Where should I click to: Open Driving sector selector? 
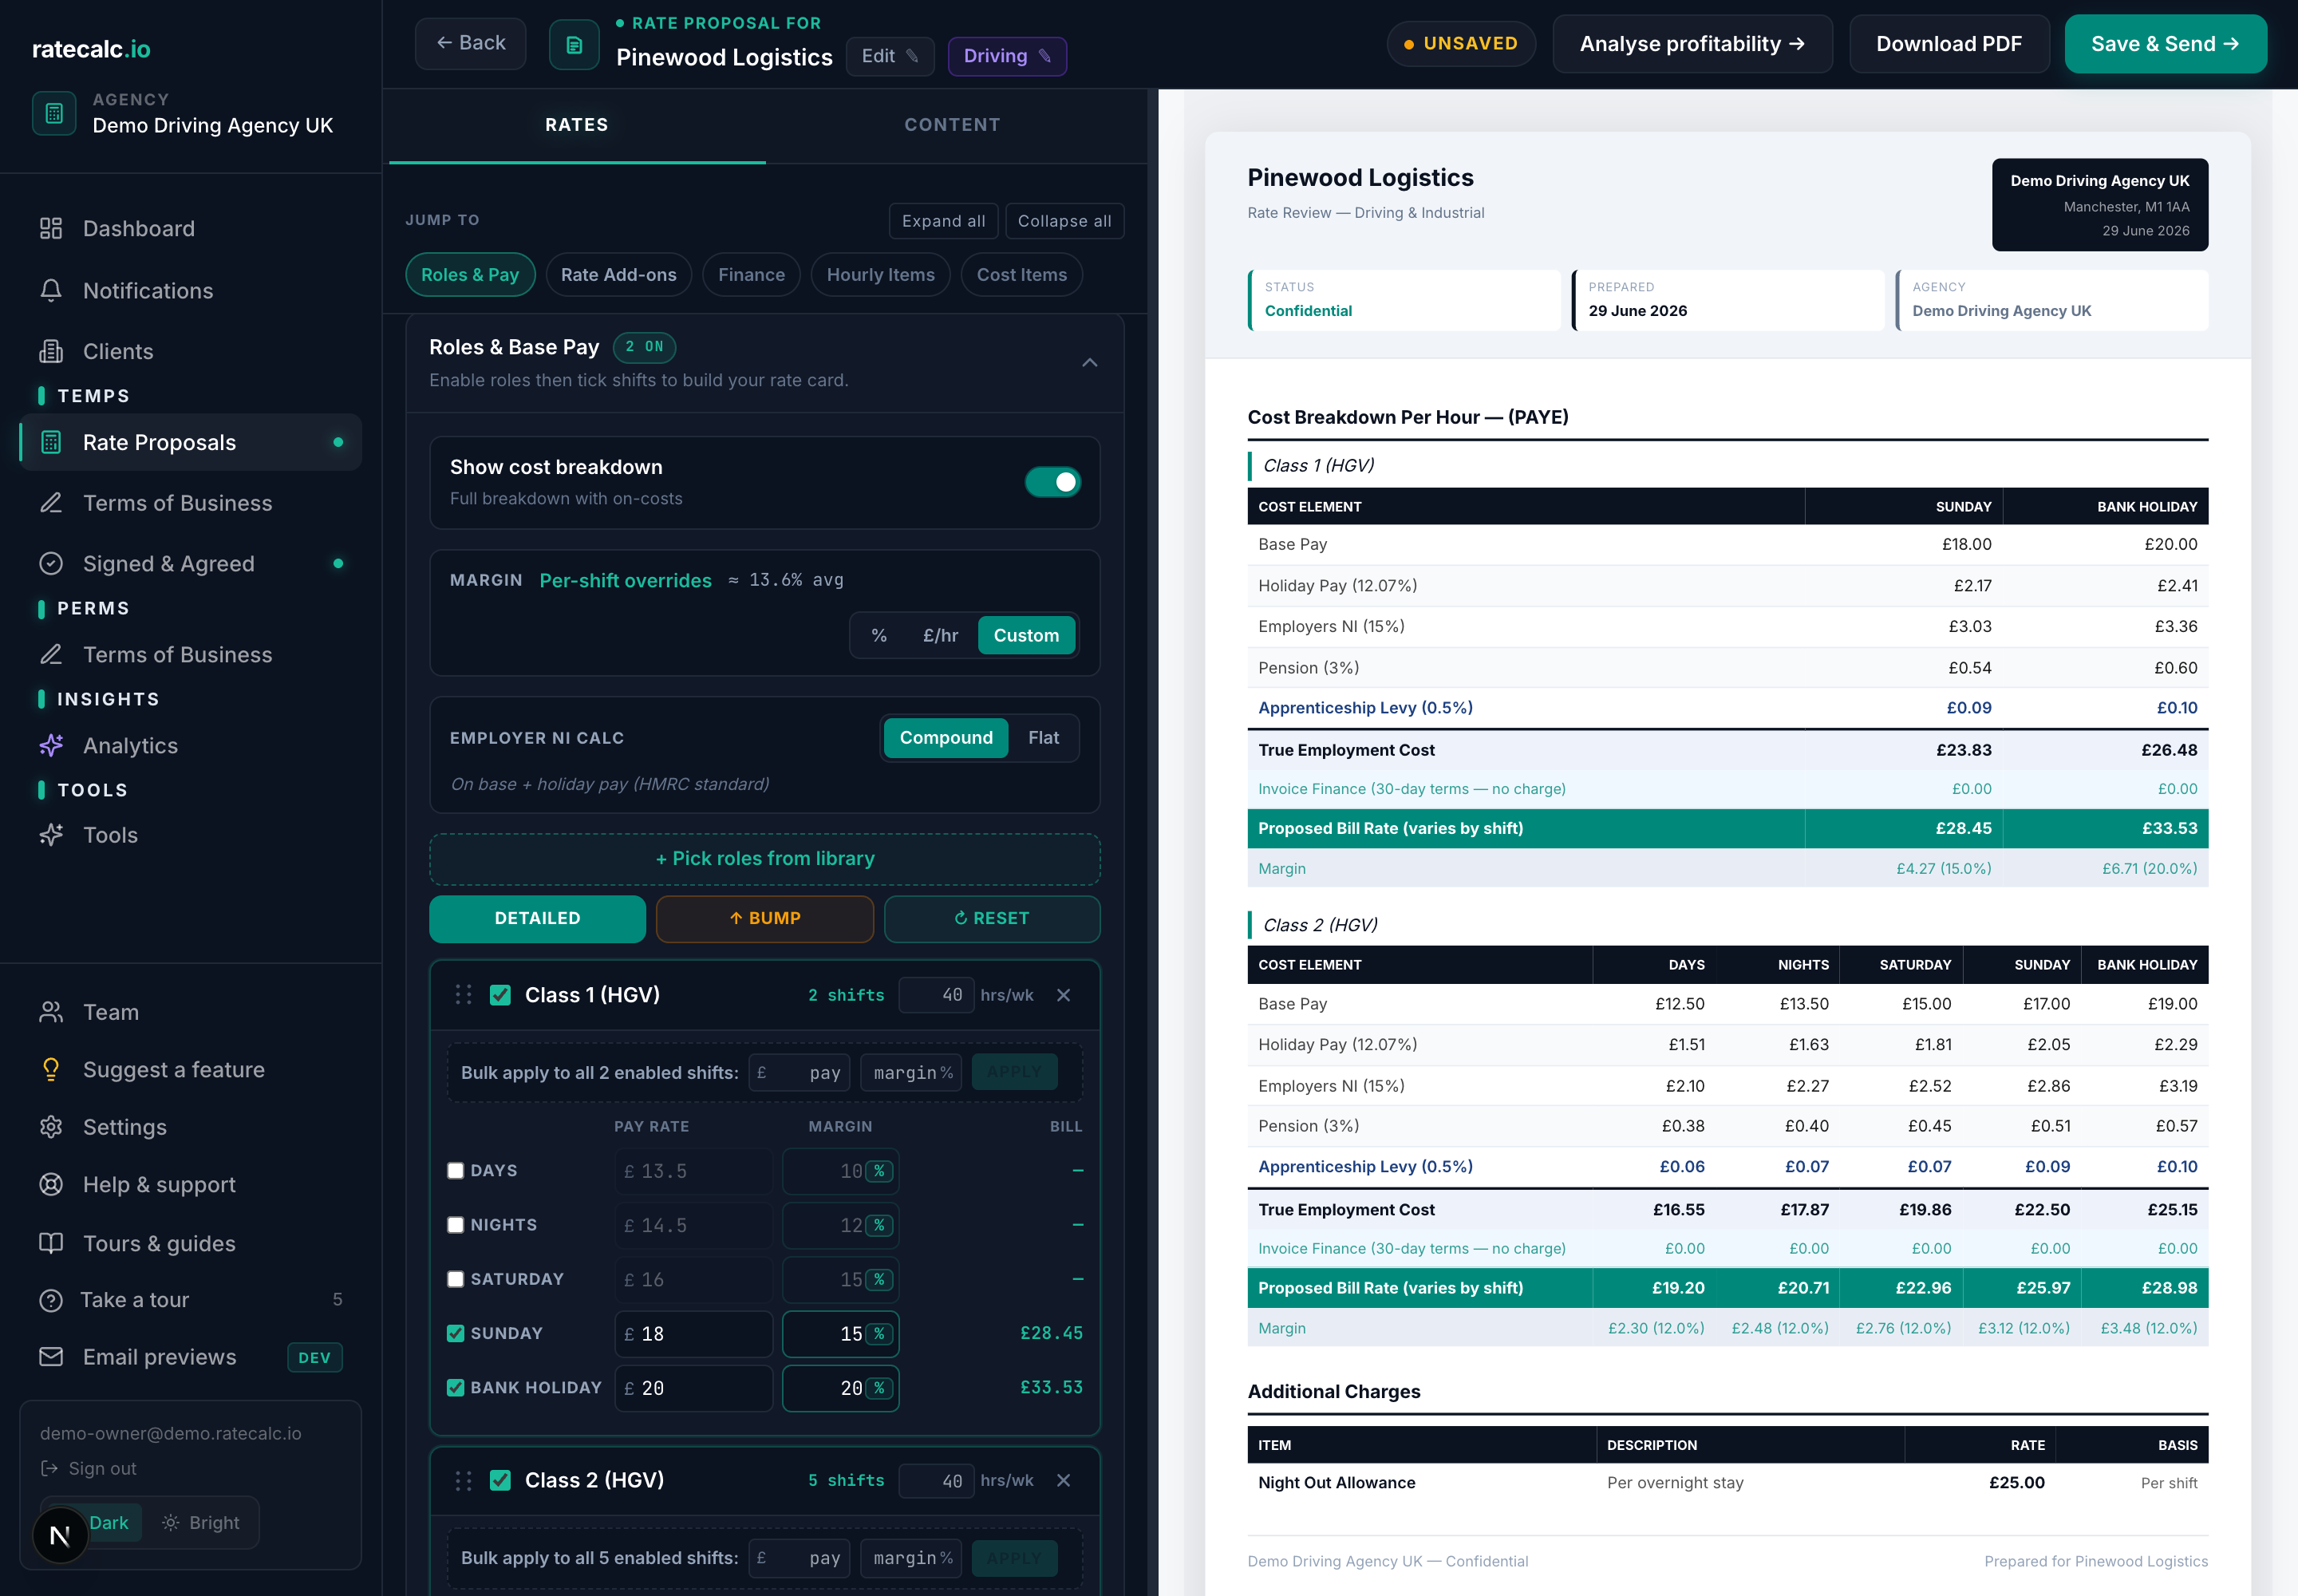point(1007,56)
